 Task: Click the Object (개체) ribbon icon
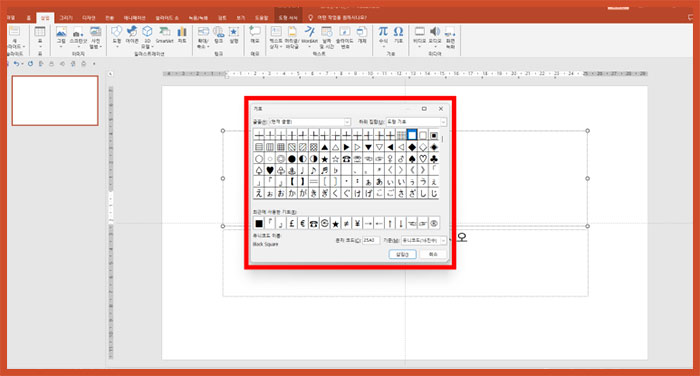point(362,31)
